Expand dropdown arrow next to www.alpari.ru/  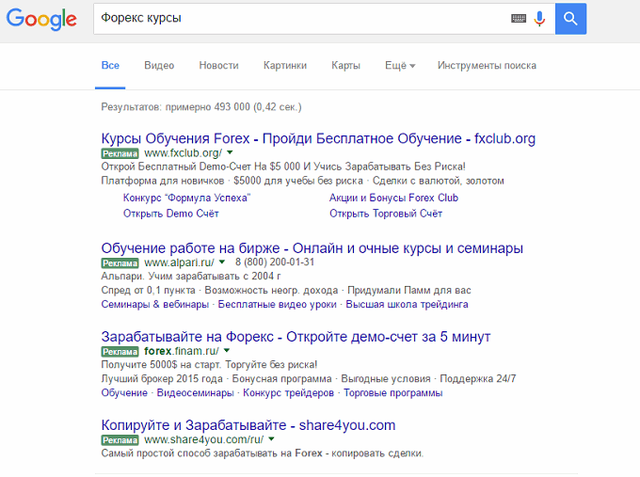(222, 262)
